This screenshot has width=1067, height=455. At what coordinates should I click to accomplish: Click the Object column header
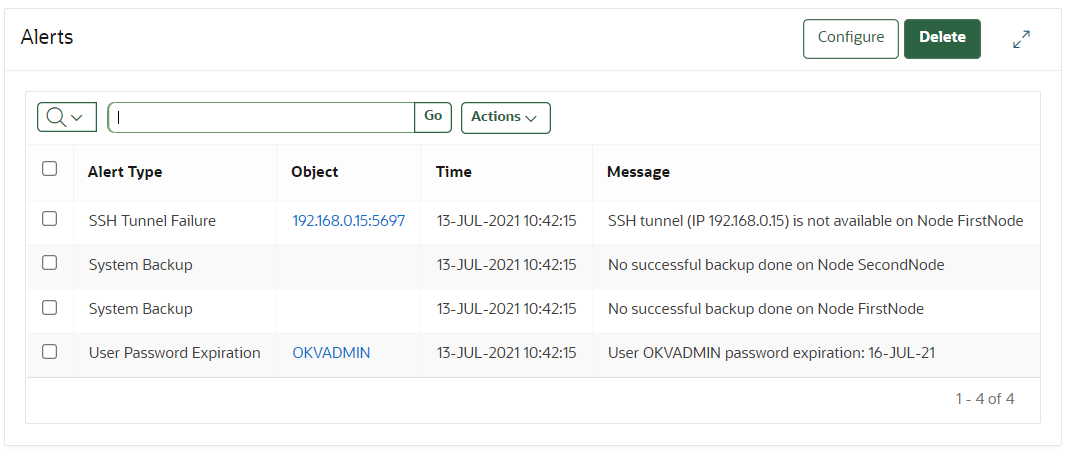pos(314,172)
